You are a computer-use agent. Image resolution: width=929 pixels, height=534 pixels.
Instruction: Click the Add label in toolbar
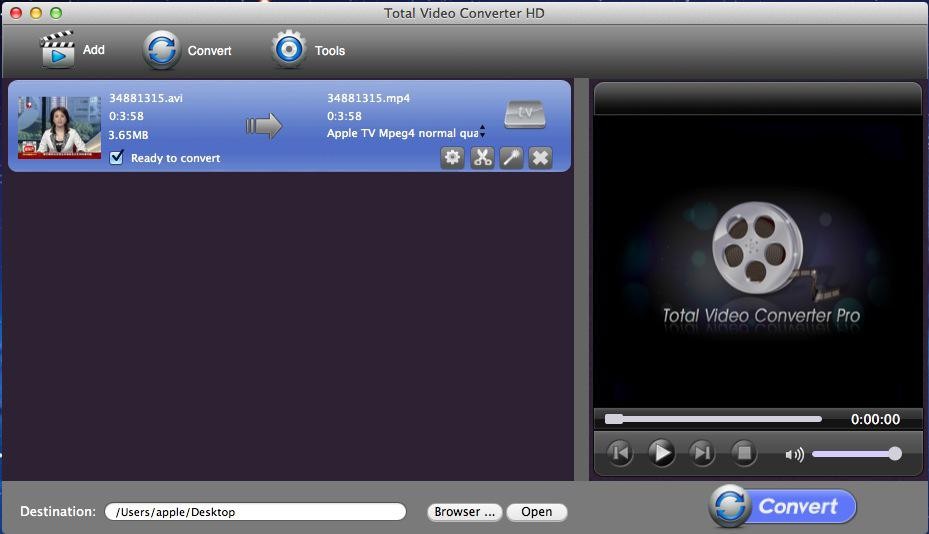[94, 50]
